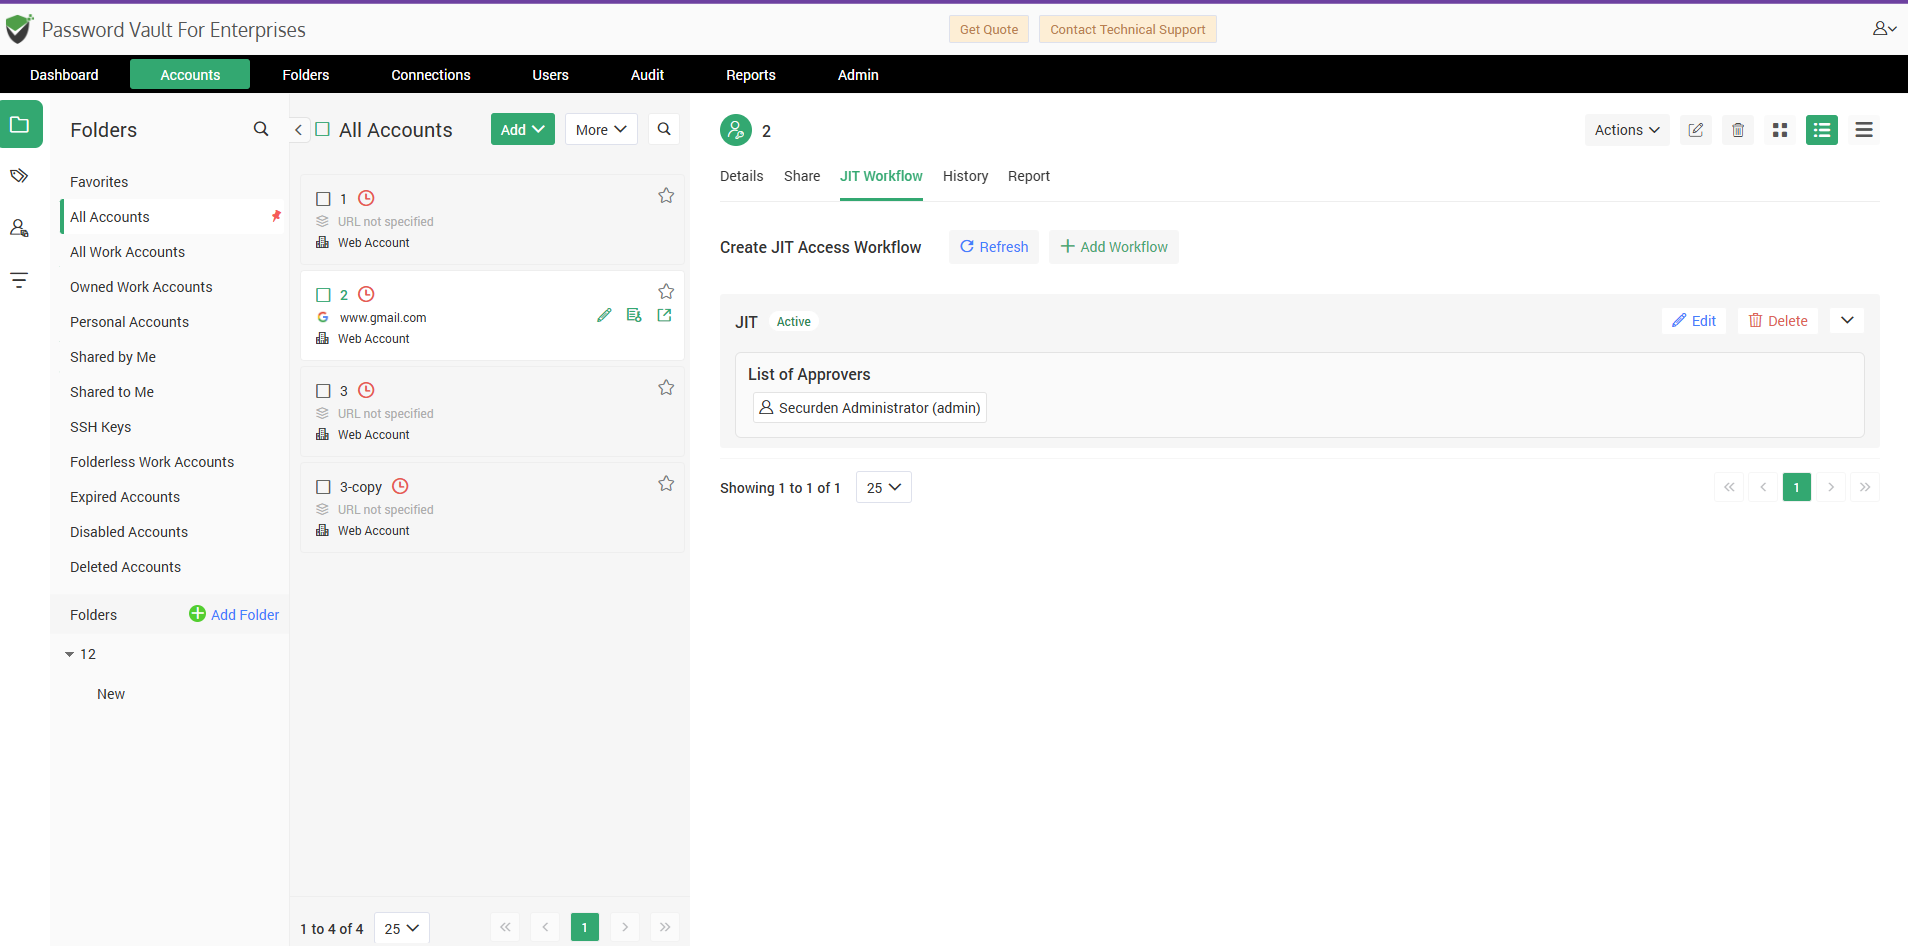Switch to the Share tab
Screen dimensions: 1908x946
pos(802,176)
